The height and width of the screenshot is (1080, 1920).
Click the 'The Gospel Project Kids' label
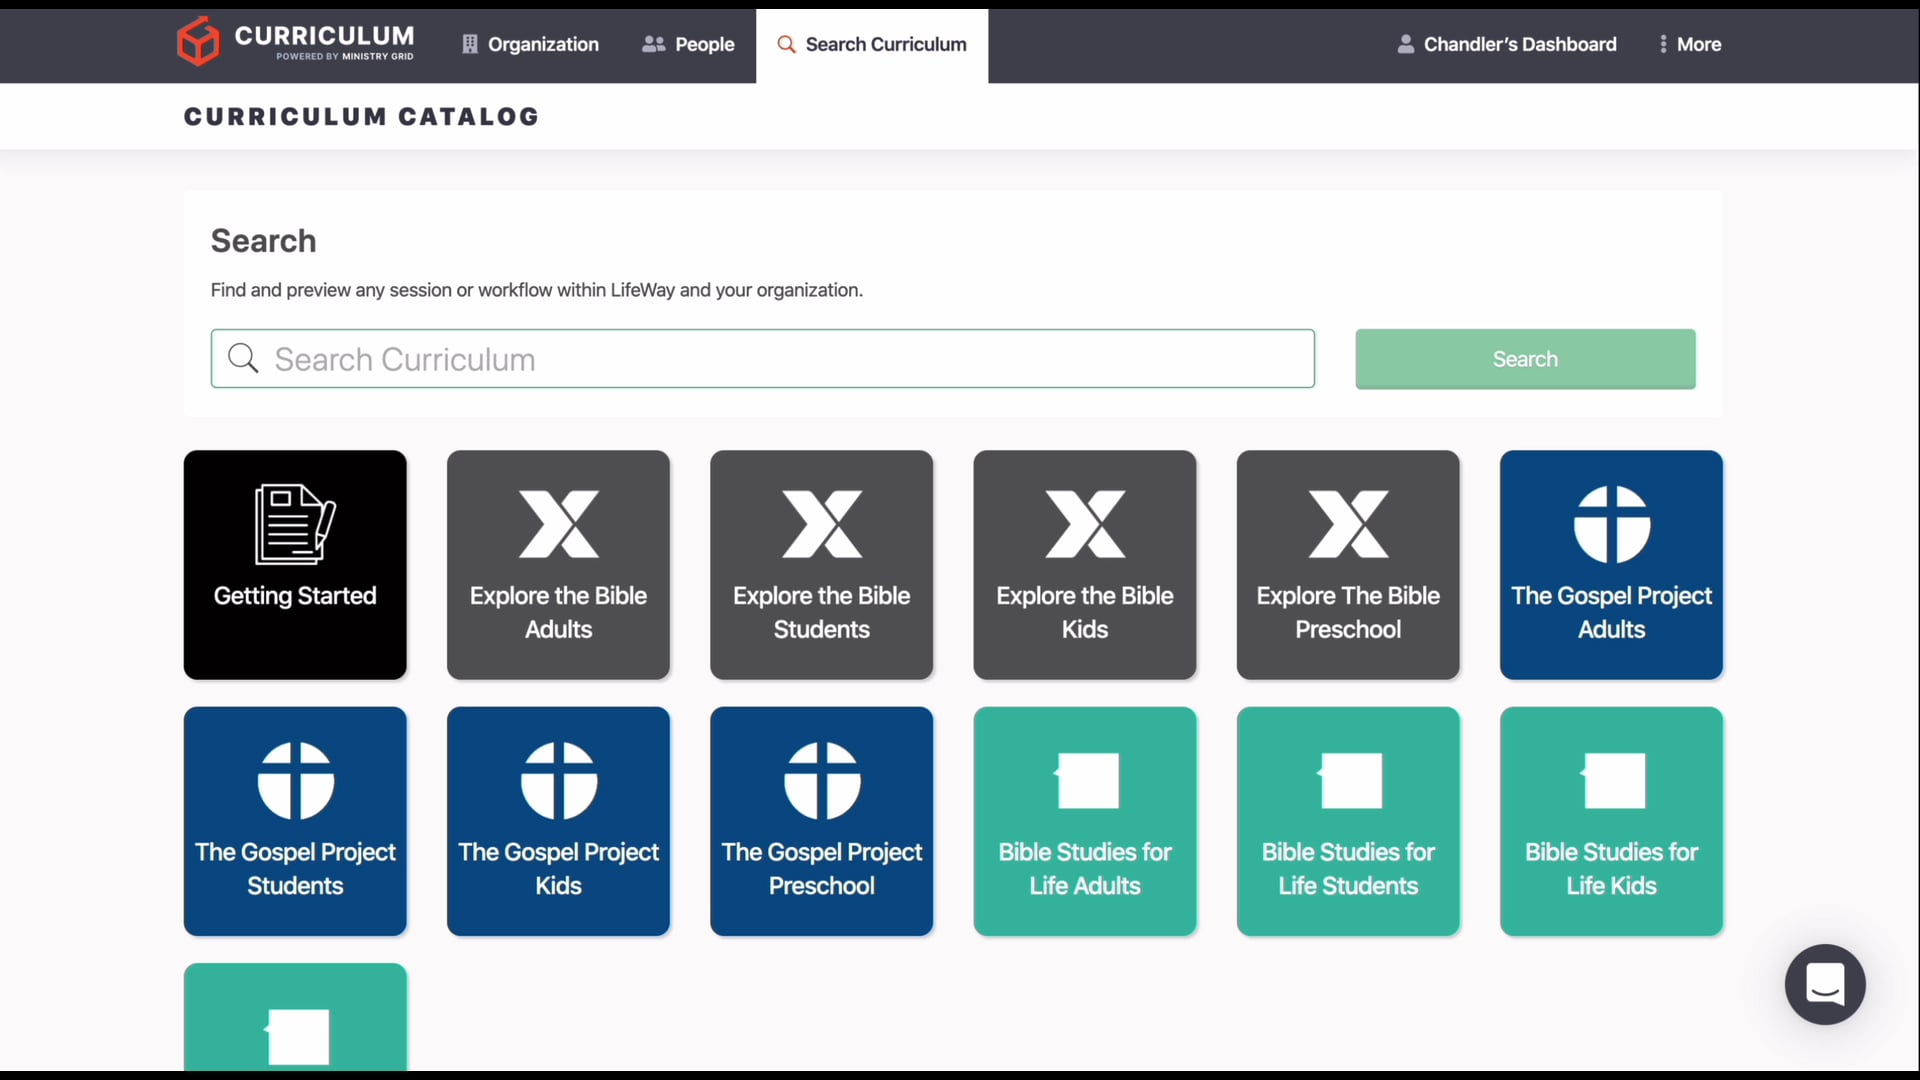click(559, 868)
